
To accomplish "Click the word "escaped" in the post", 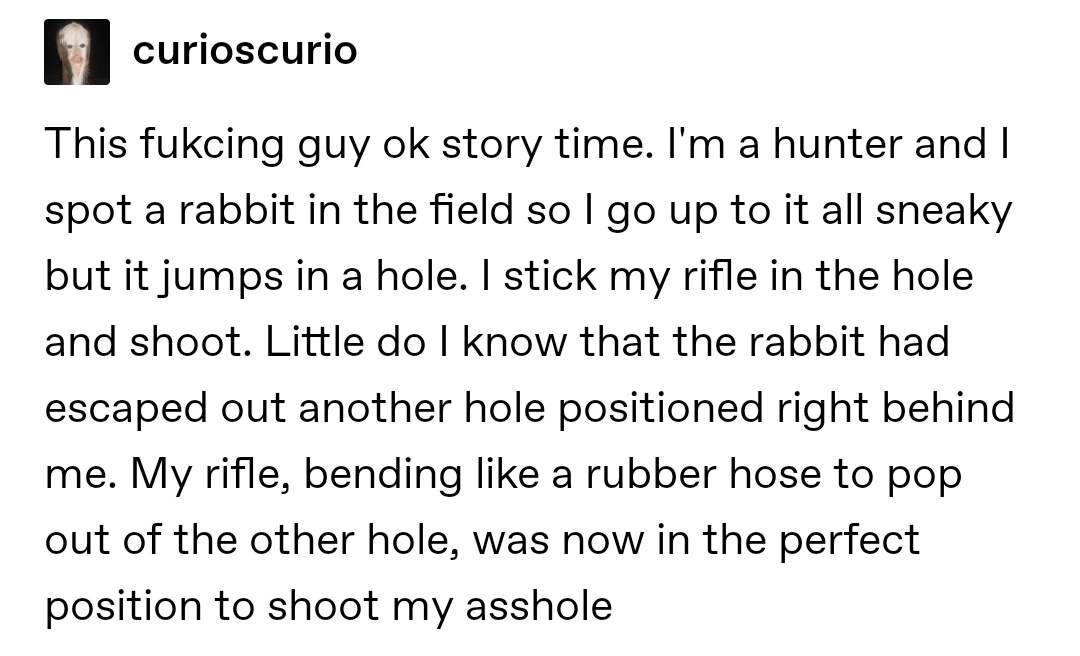I will (126, 410).
